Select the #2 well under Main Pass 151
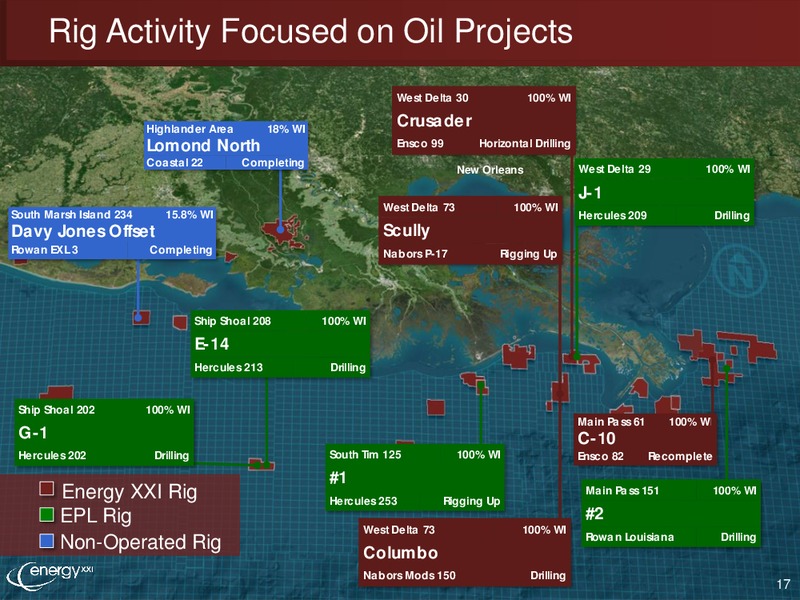Viewport: 800px width, 600px height. point(594,514)
